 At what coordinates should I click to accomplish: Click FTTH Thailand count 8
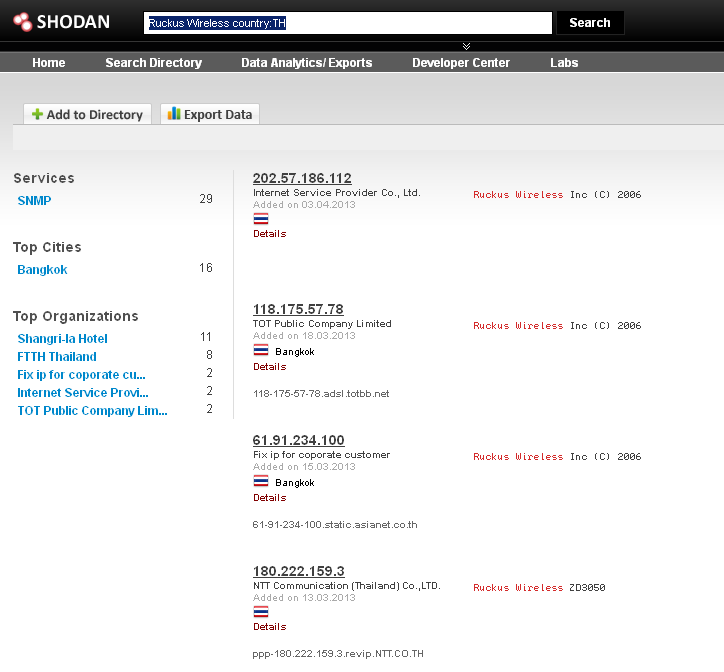pos(209,355)
